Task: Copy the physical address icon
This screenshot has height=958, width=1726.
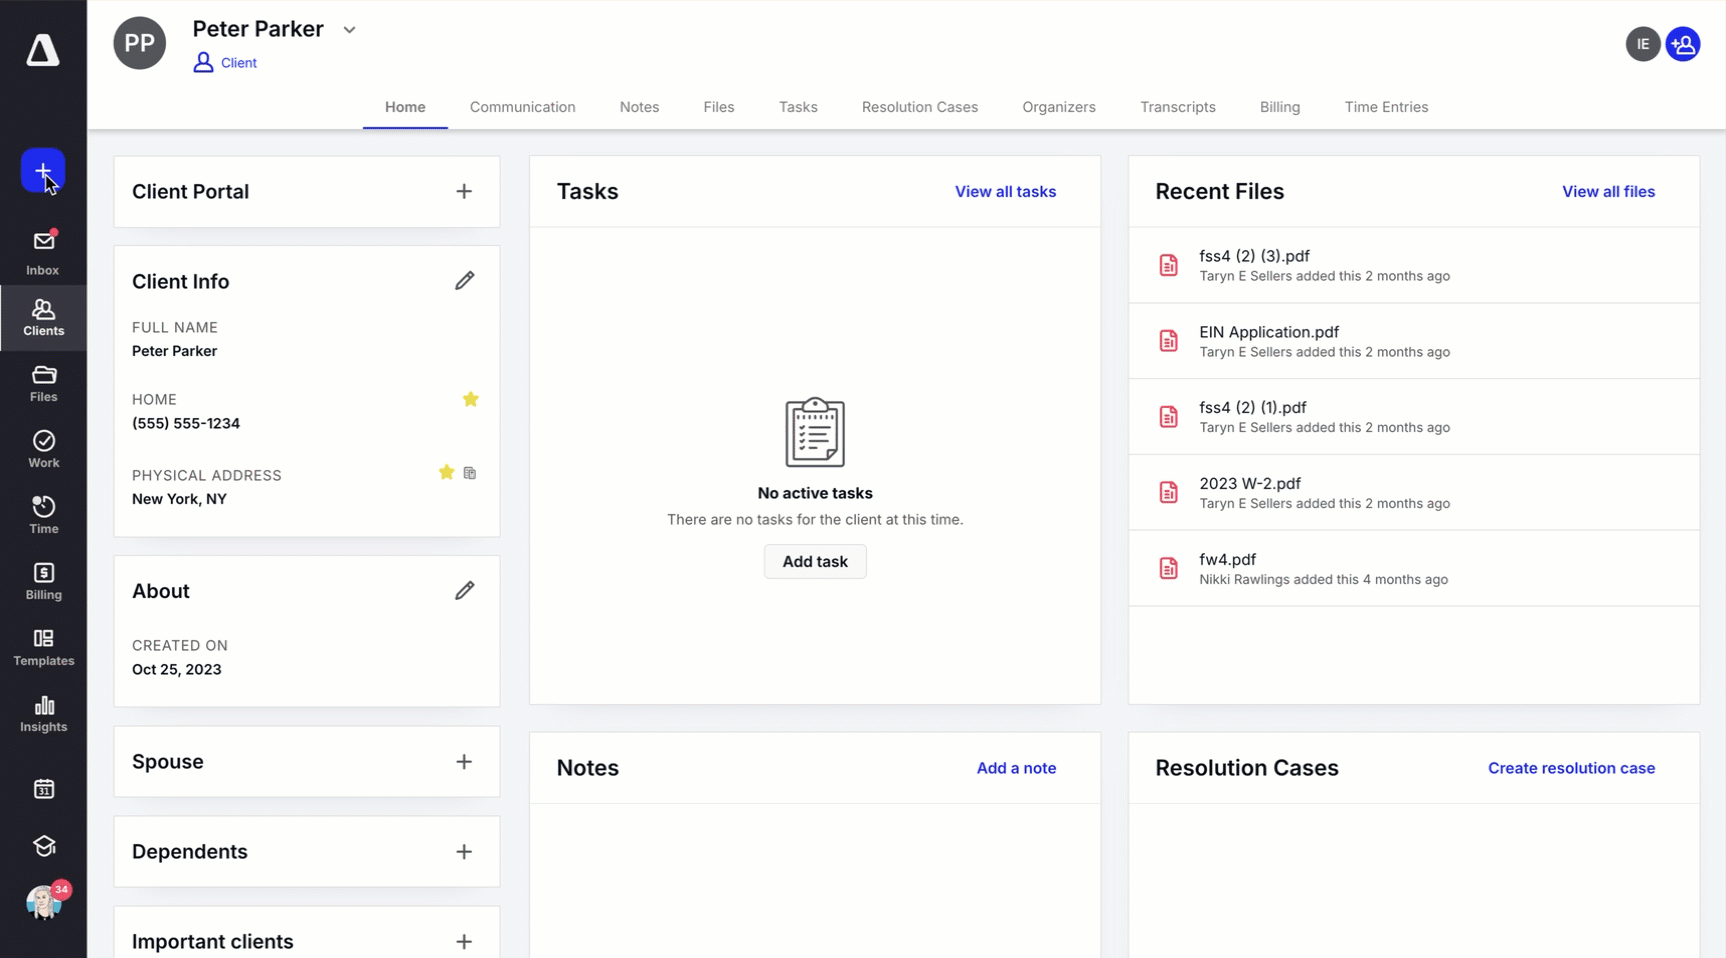Action: pyautogui.click(x=470, y=473)
